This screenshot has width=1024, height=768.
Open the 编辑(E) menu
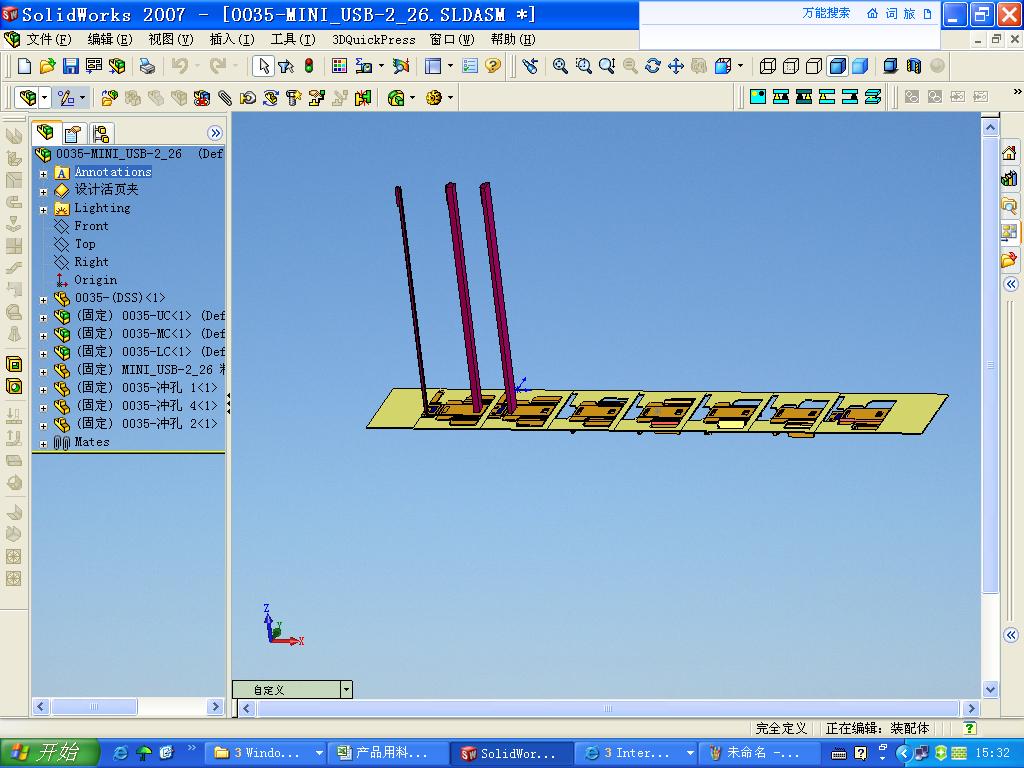(x=110, y=40)
